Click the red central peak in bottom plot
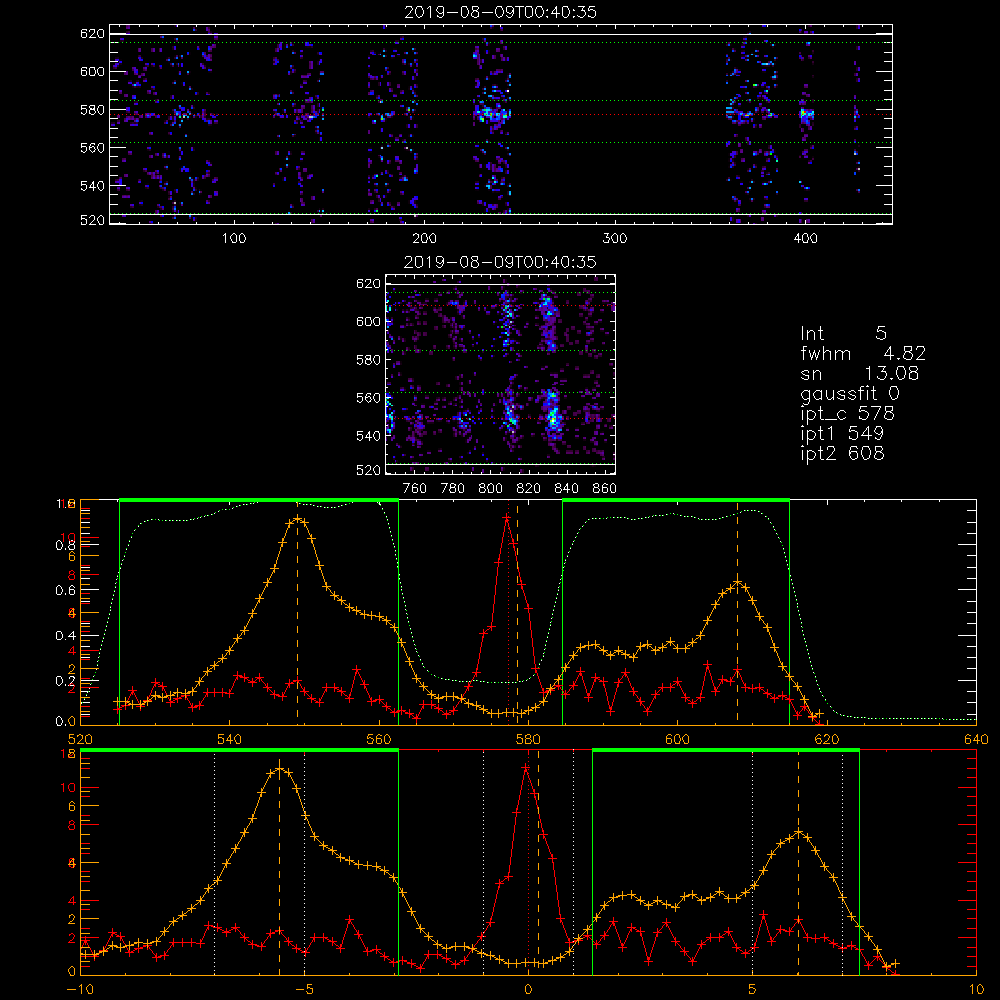 526,767
